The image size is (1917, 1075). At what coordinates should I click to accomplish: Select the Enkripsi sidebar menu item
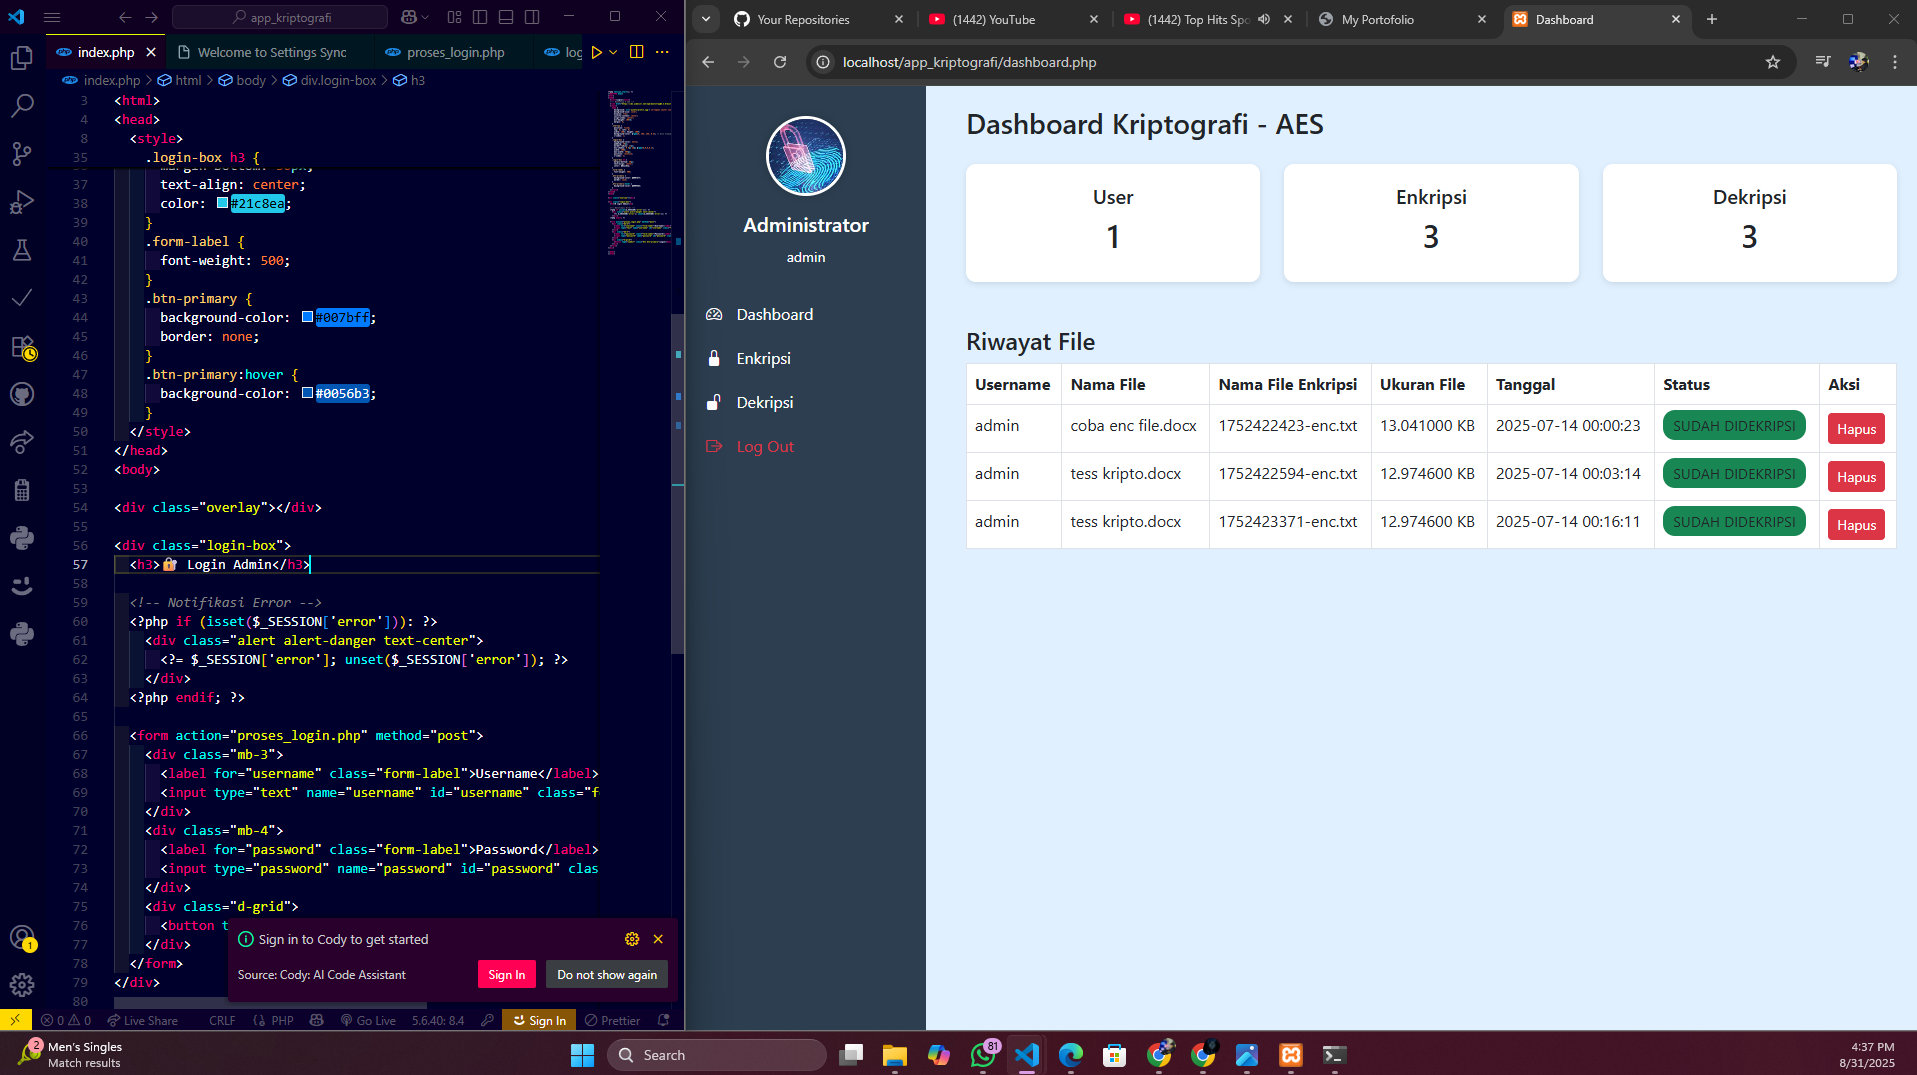tap(763, 358)
